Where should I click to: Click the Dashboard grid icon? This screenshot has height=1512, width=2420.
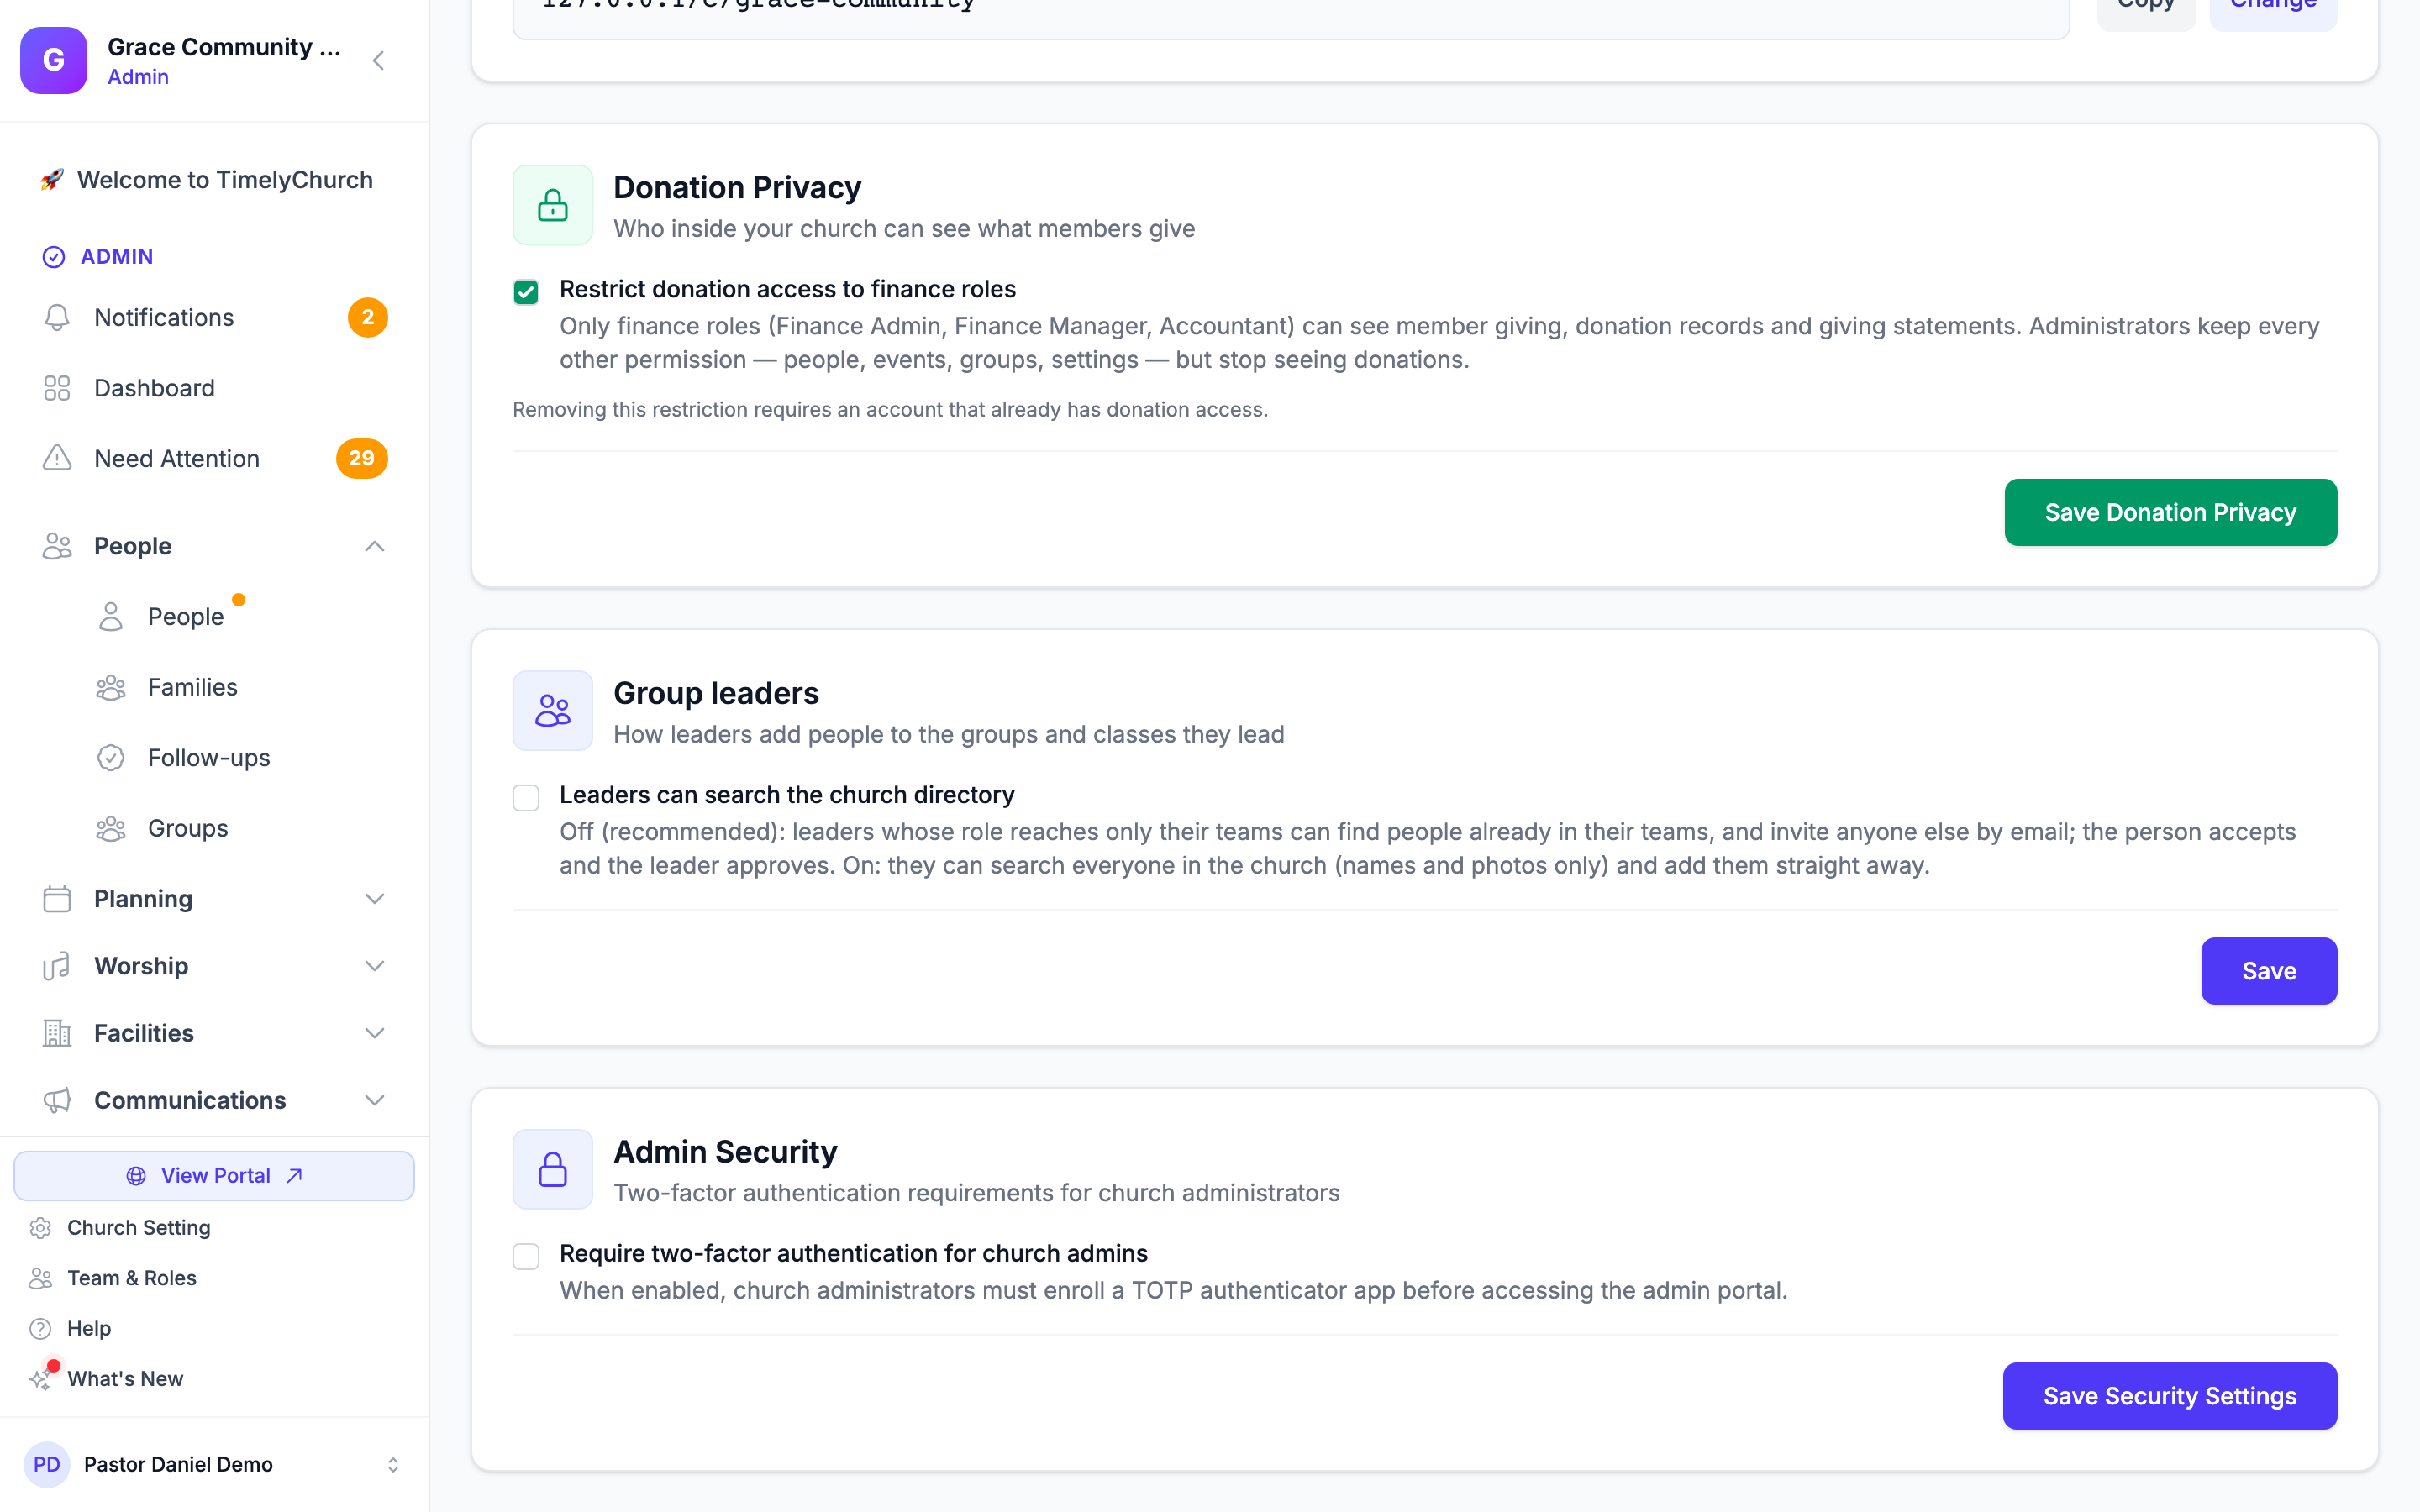(57, 388)
